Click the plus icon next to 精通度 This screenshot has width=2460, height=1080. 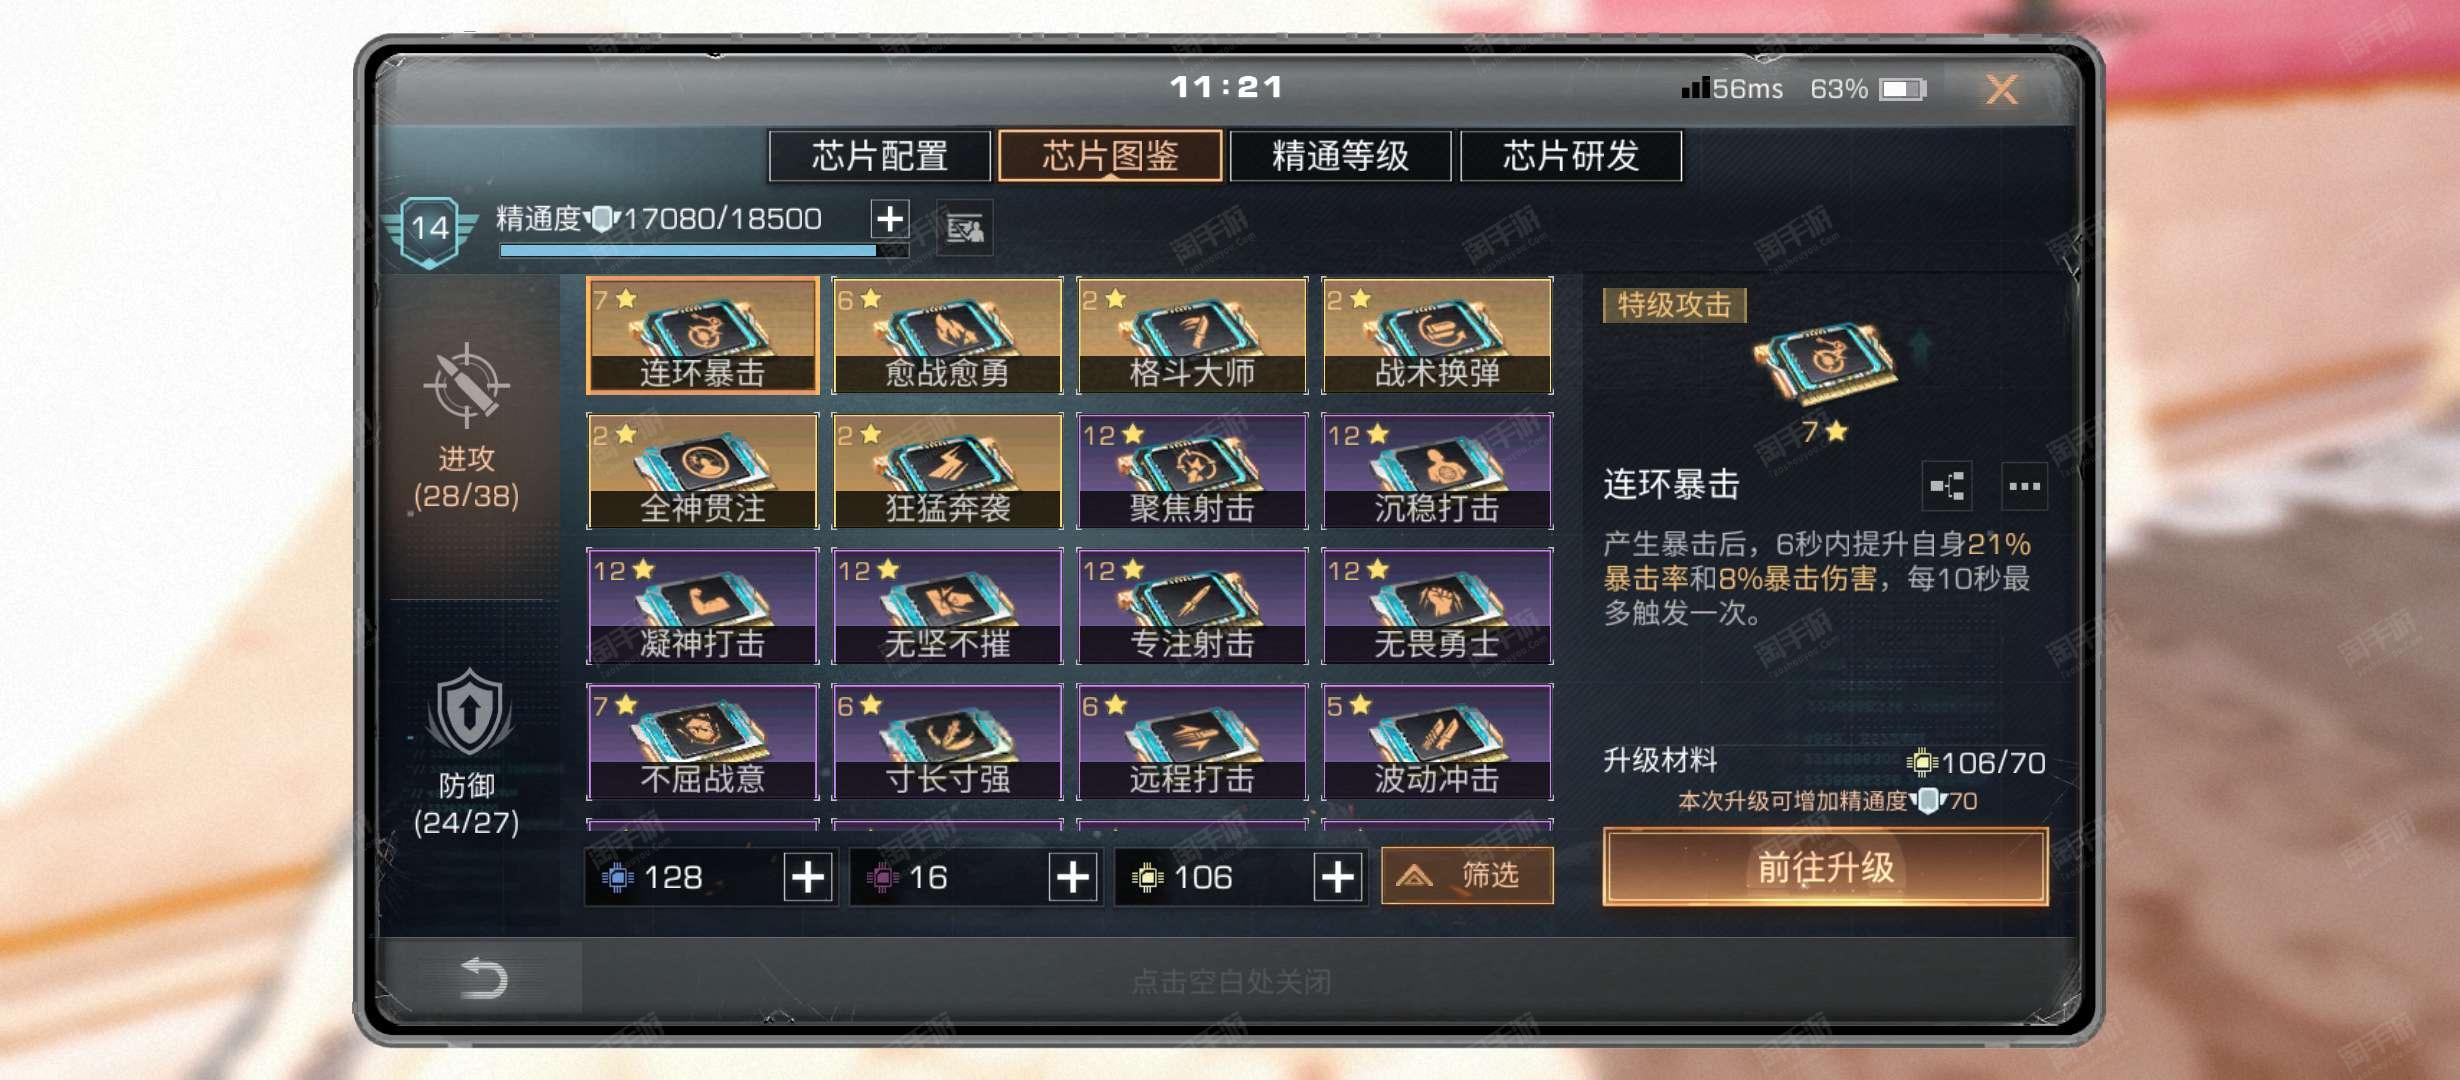tap(890, 219)
